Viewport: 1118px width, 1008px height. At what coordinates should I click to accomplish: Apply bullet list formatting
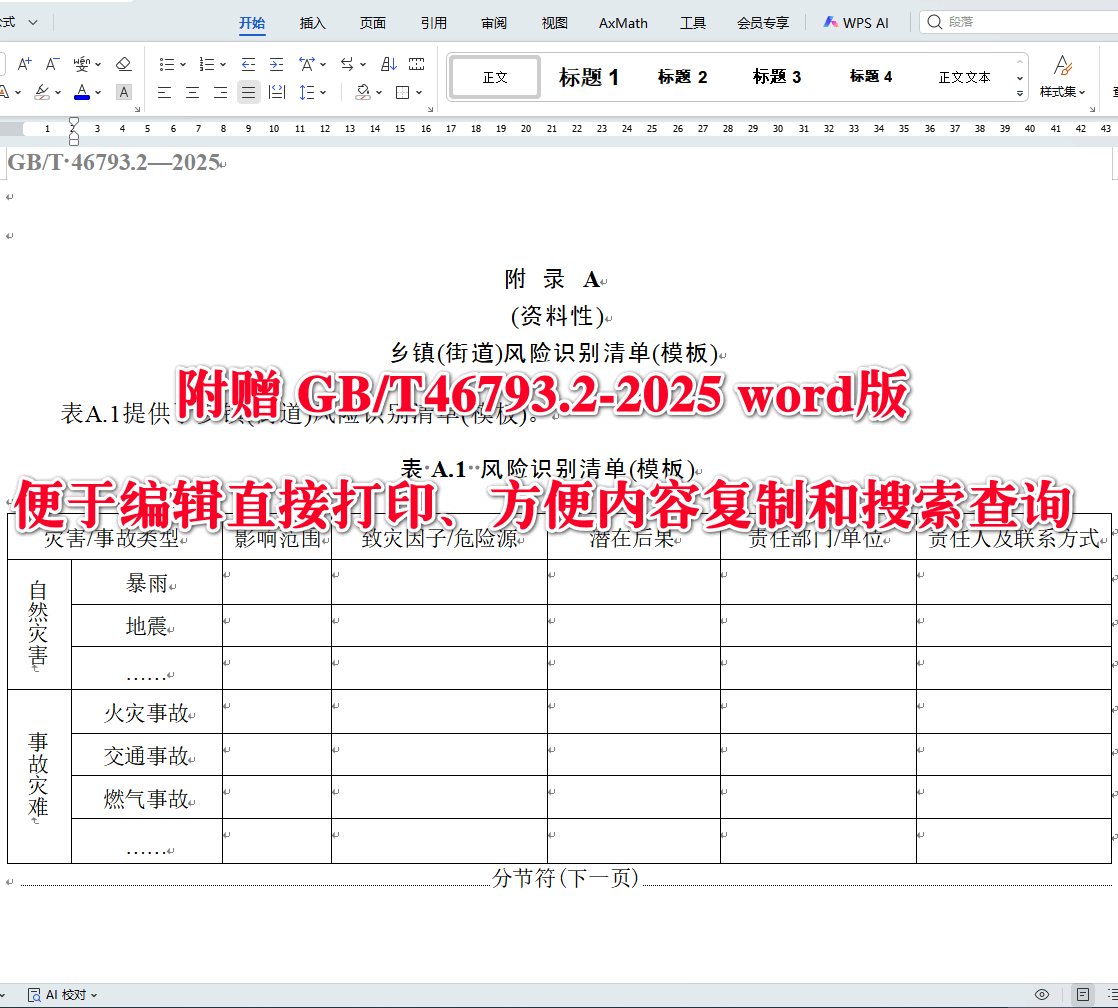167,62
